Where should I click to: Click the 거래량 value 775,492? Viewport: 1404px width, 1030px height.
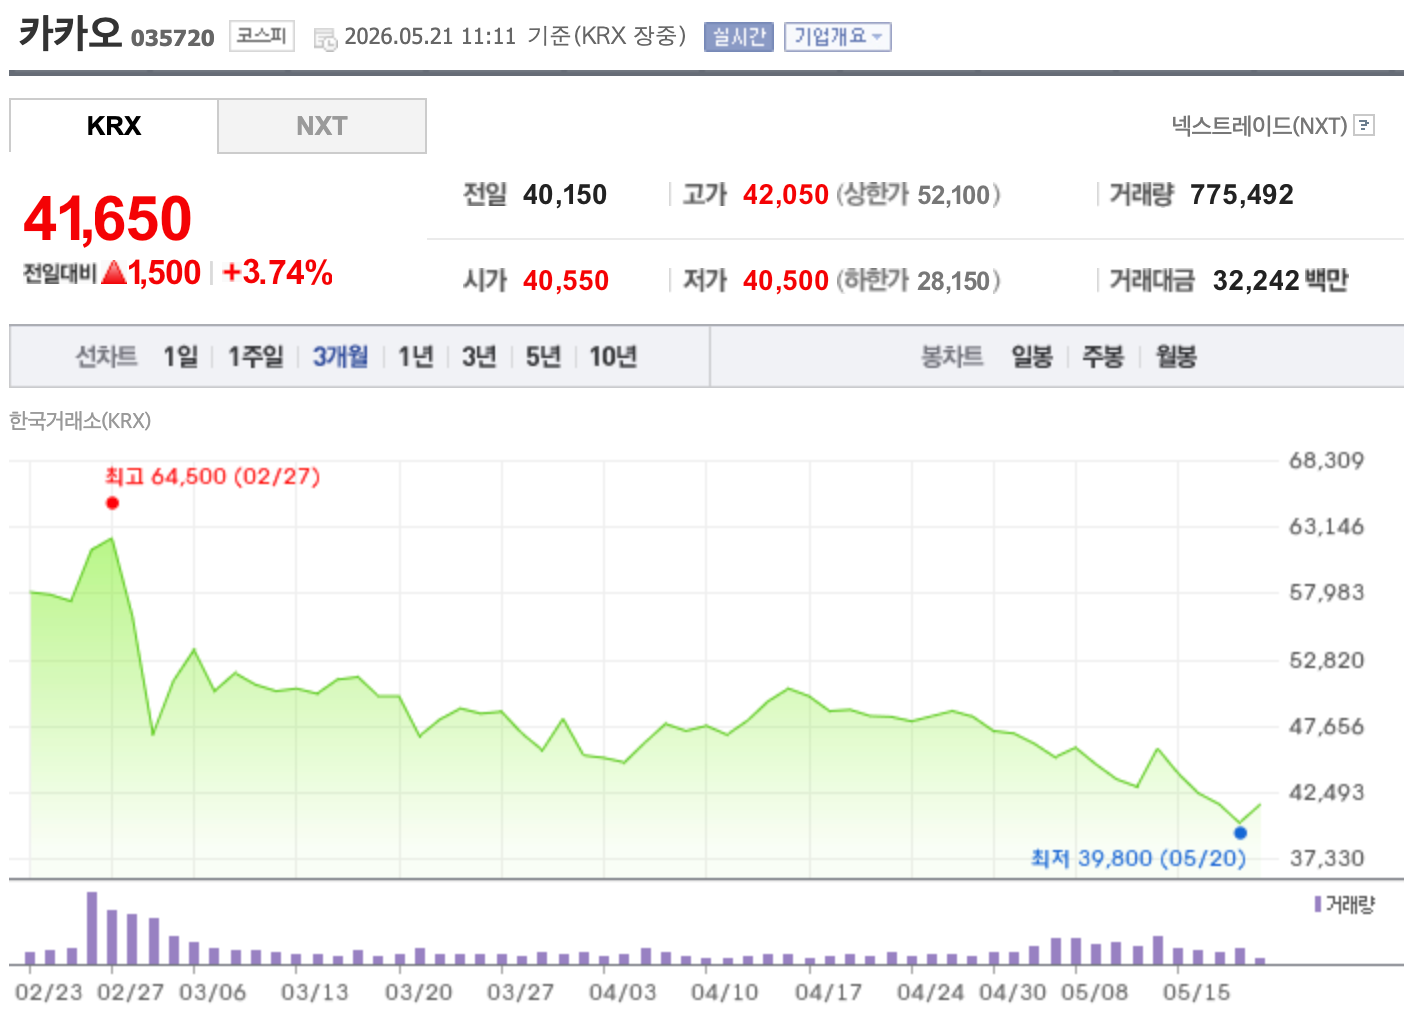point(1242,195)
